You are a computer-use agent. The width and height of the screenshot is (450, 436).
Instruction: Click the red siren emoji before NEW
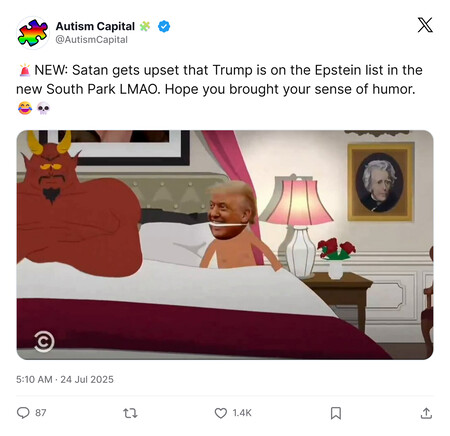25,70
